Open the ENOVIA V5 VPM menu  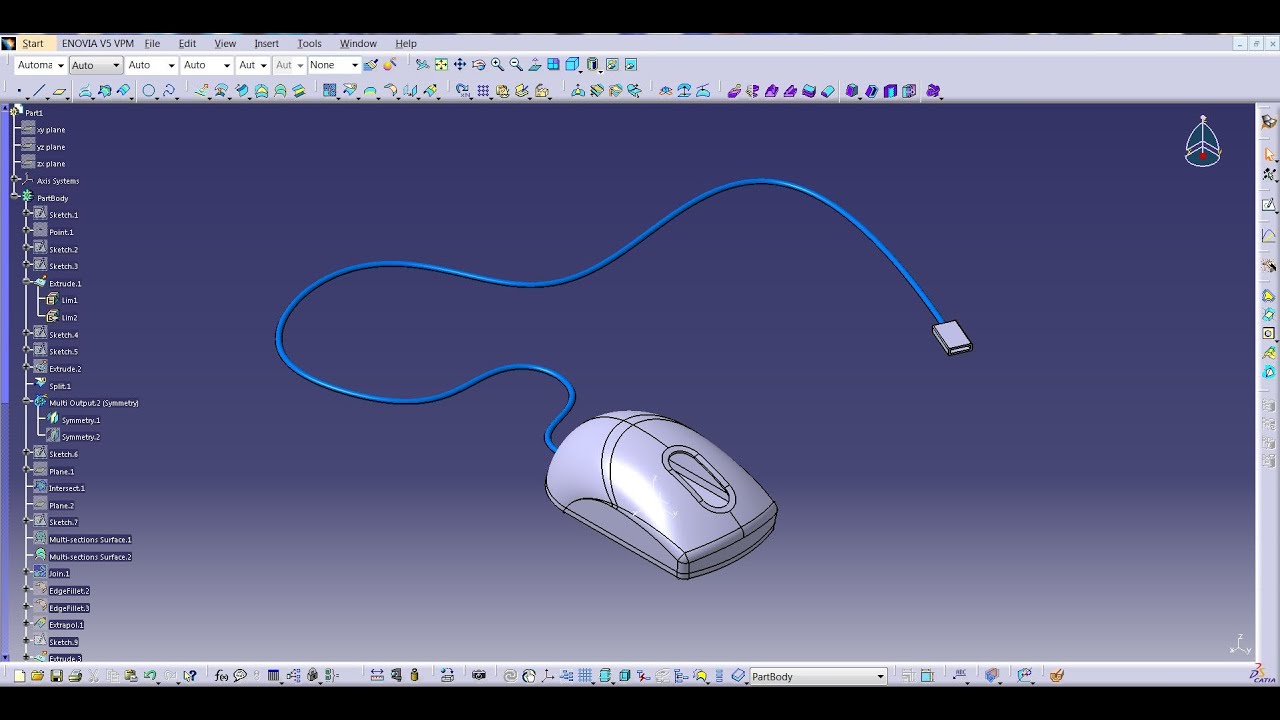tap(97, 43)
